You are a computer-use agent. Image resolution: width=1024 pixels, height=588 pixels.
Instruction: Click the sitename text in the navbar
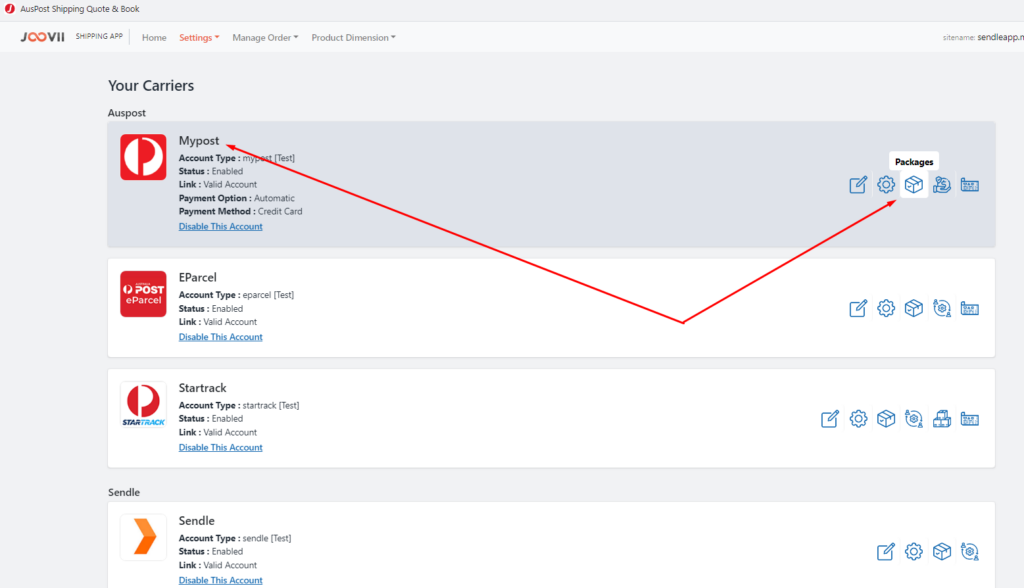pos(983,38)
